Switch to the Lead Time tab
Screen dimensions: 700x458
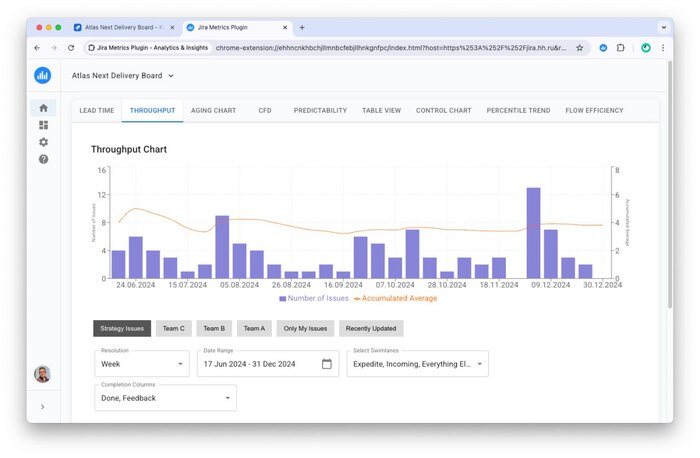pos(96,110)
